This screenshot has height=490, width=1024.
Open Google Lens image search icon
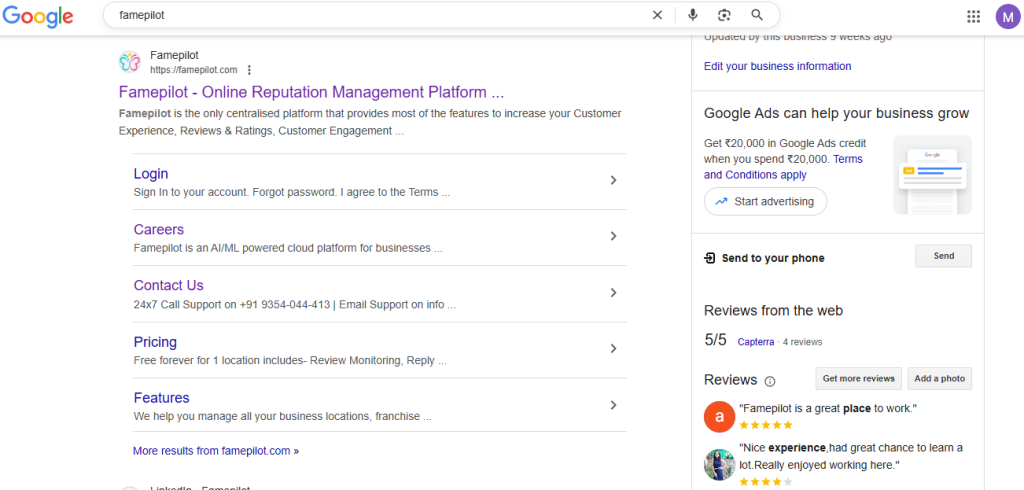[x=724, y=15]
